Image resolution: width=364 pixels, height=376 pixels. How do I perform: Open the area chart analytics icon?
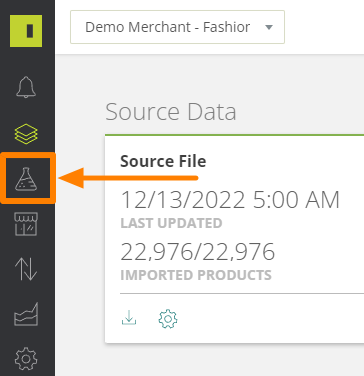[x=26, y=314]
